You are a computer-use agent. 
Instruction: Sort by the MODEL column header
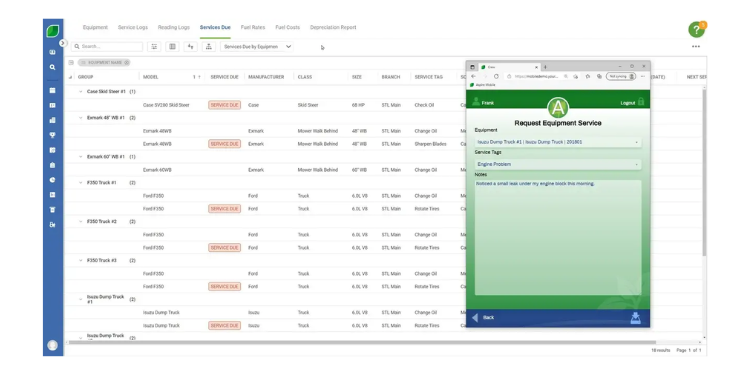coord(151,77)
